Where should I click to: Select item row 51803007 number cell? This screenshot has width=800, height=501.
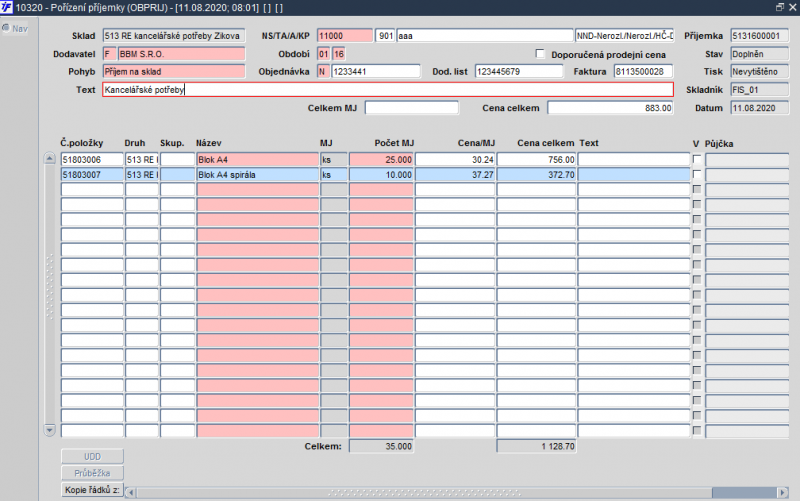click(x=92, y=174)
